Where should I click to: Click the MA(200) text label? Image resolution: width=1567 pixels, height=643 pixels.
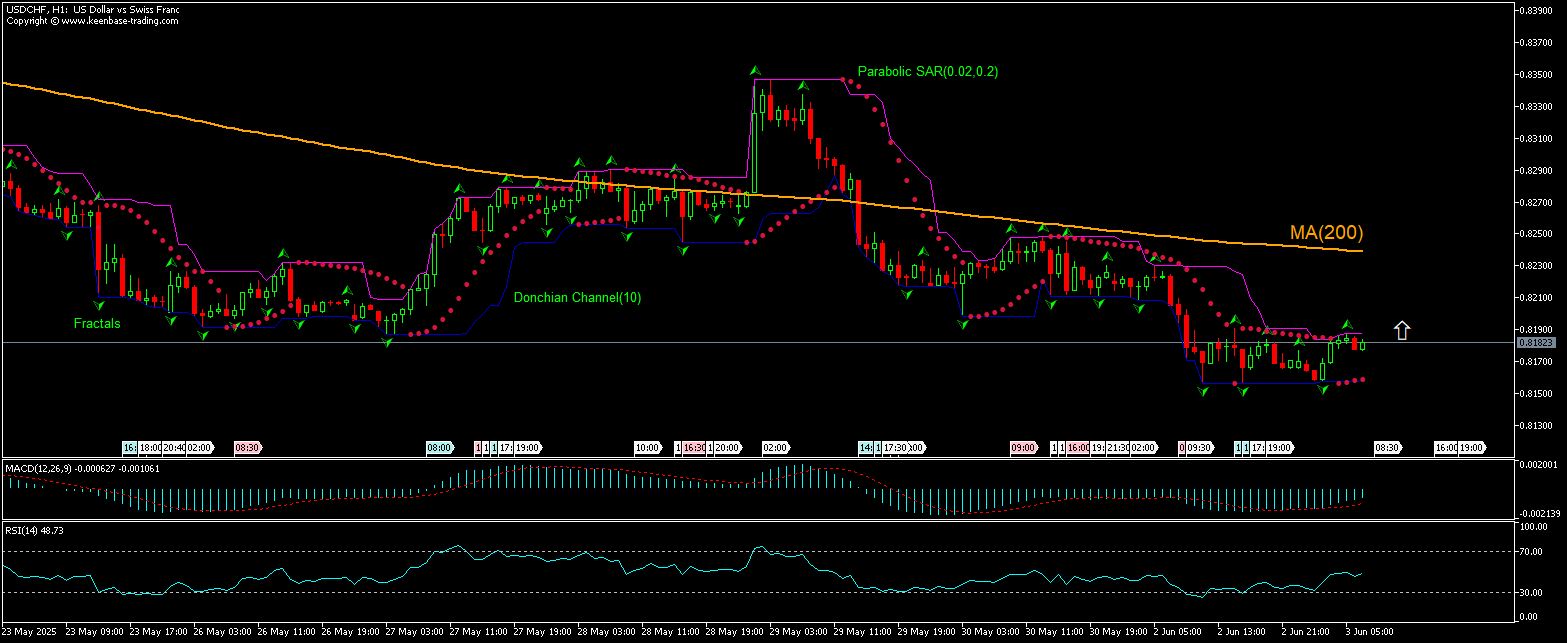[x=1325, y=233]
